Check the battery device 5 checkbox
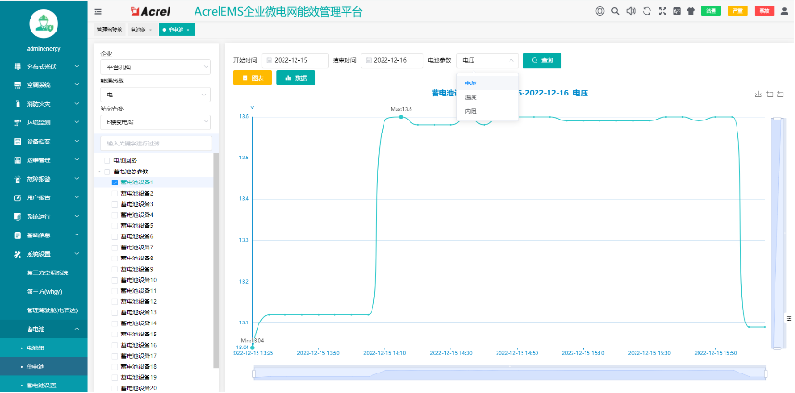Viewport: 795px width, 393px height. (x=115, y=226)
